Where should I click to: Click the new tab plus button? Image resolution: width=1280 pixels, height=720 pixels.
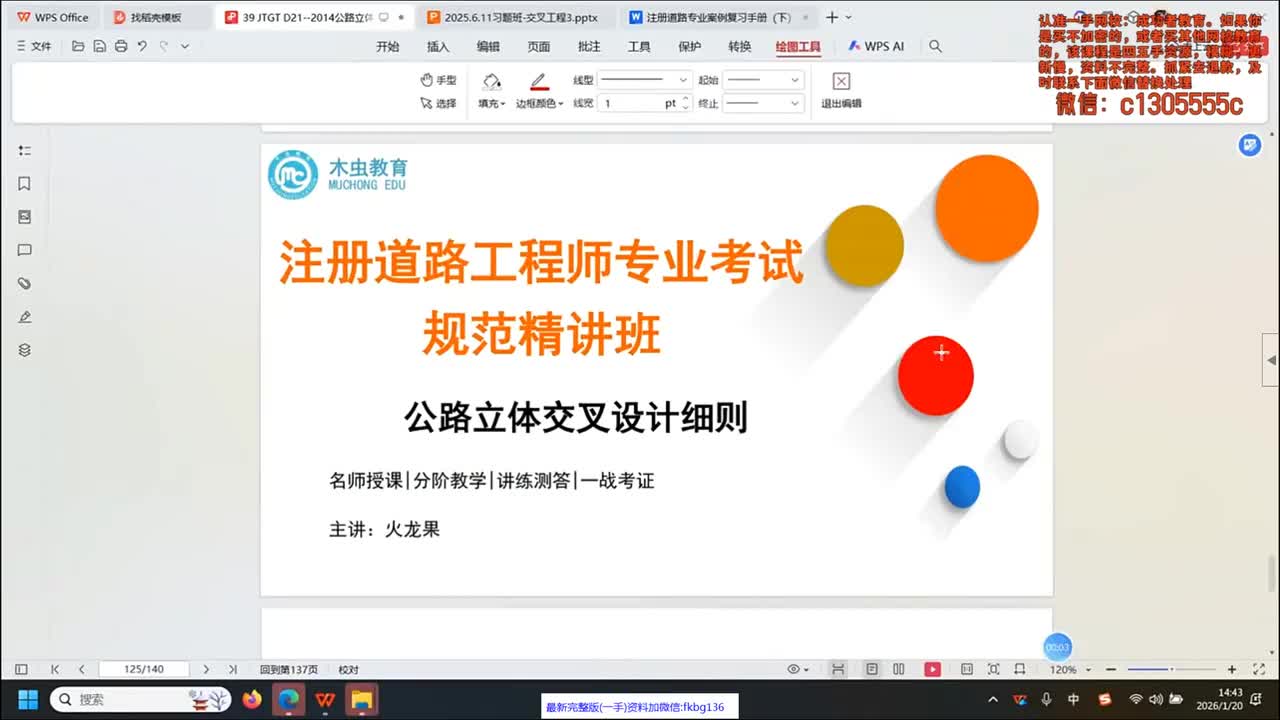coord(831,17)
